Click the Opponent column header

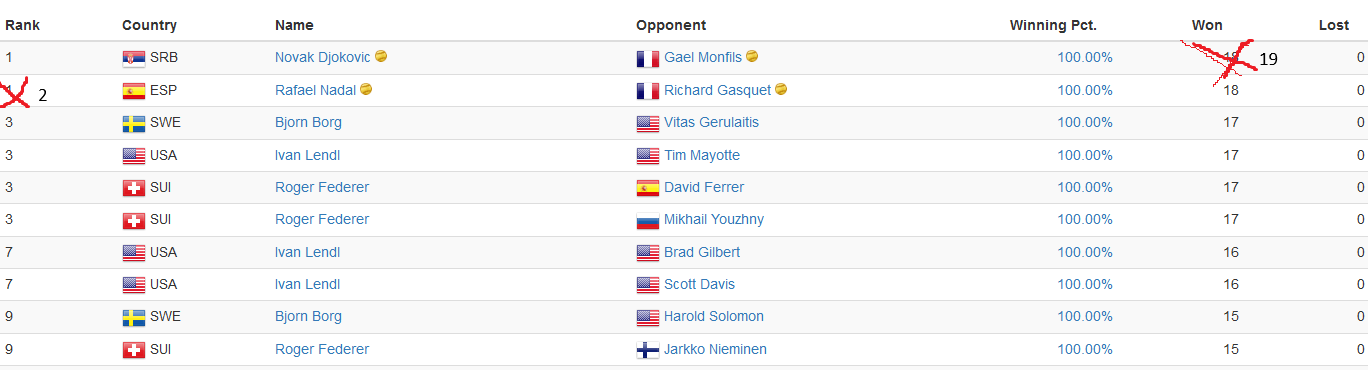pyautogui.click(x=671, y=25)
